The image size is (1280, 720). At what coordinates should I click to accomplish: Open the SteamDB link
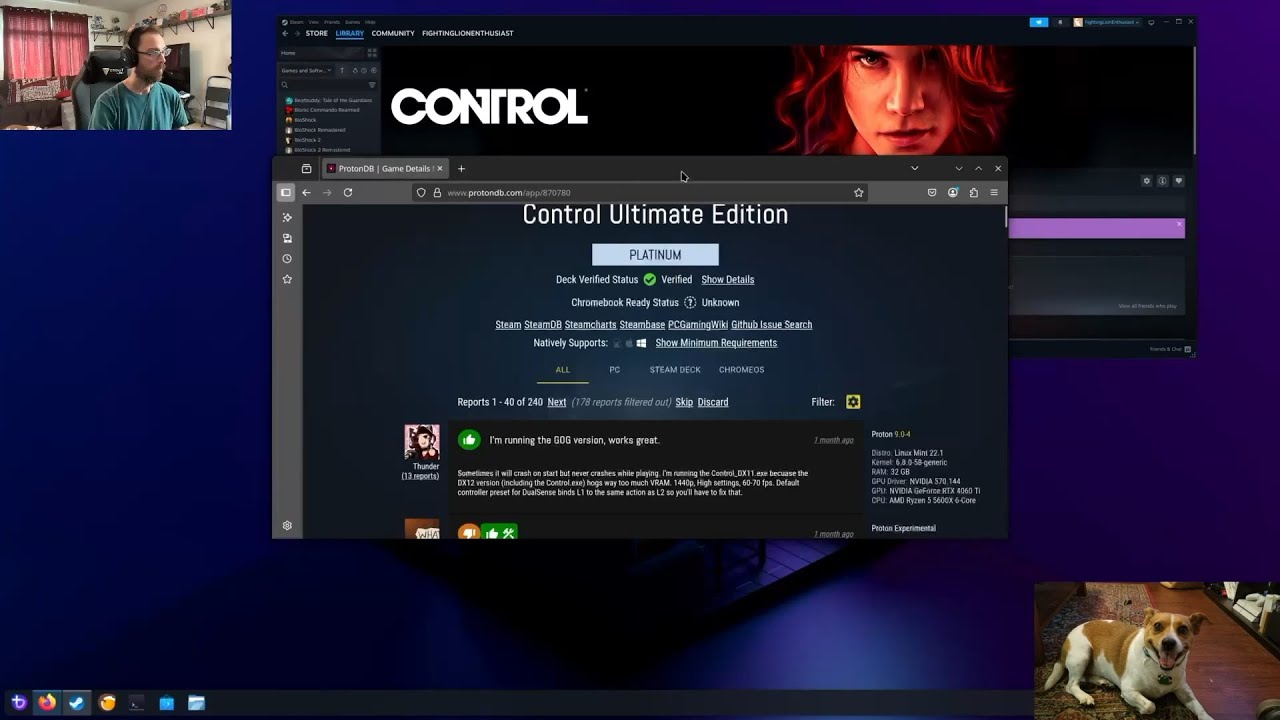(543, 324)
